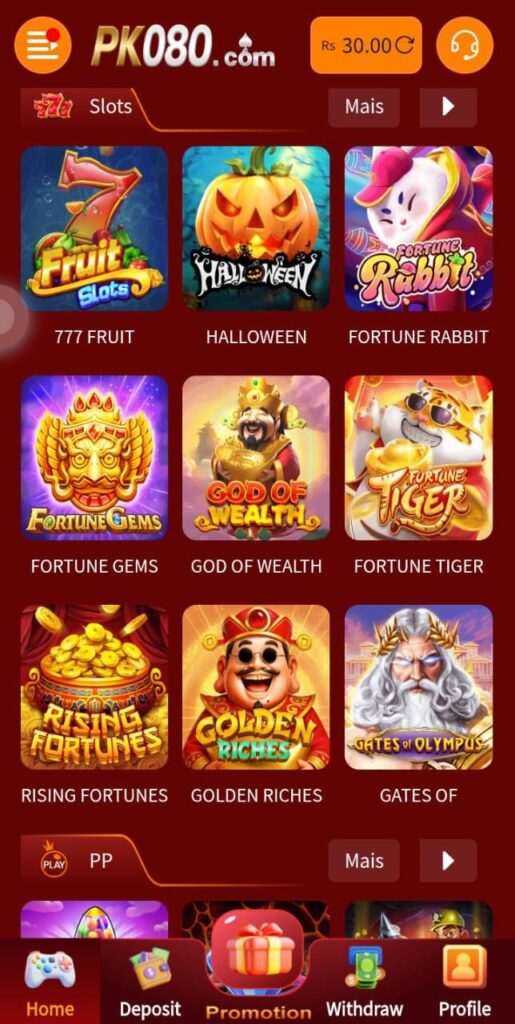Viewport: 515px width, 1024px height.
Task: Click Mais in the Slots section
Action: click(364, 107)
